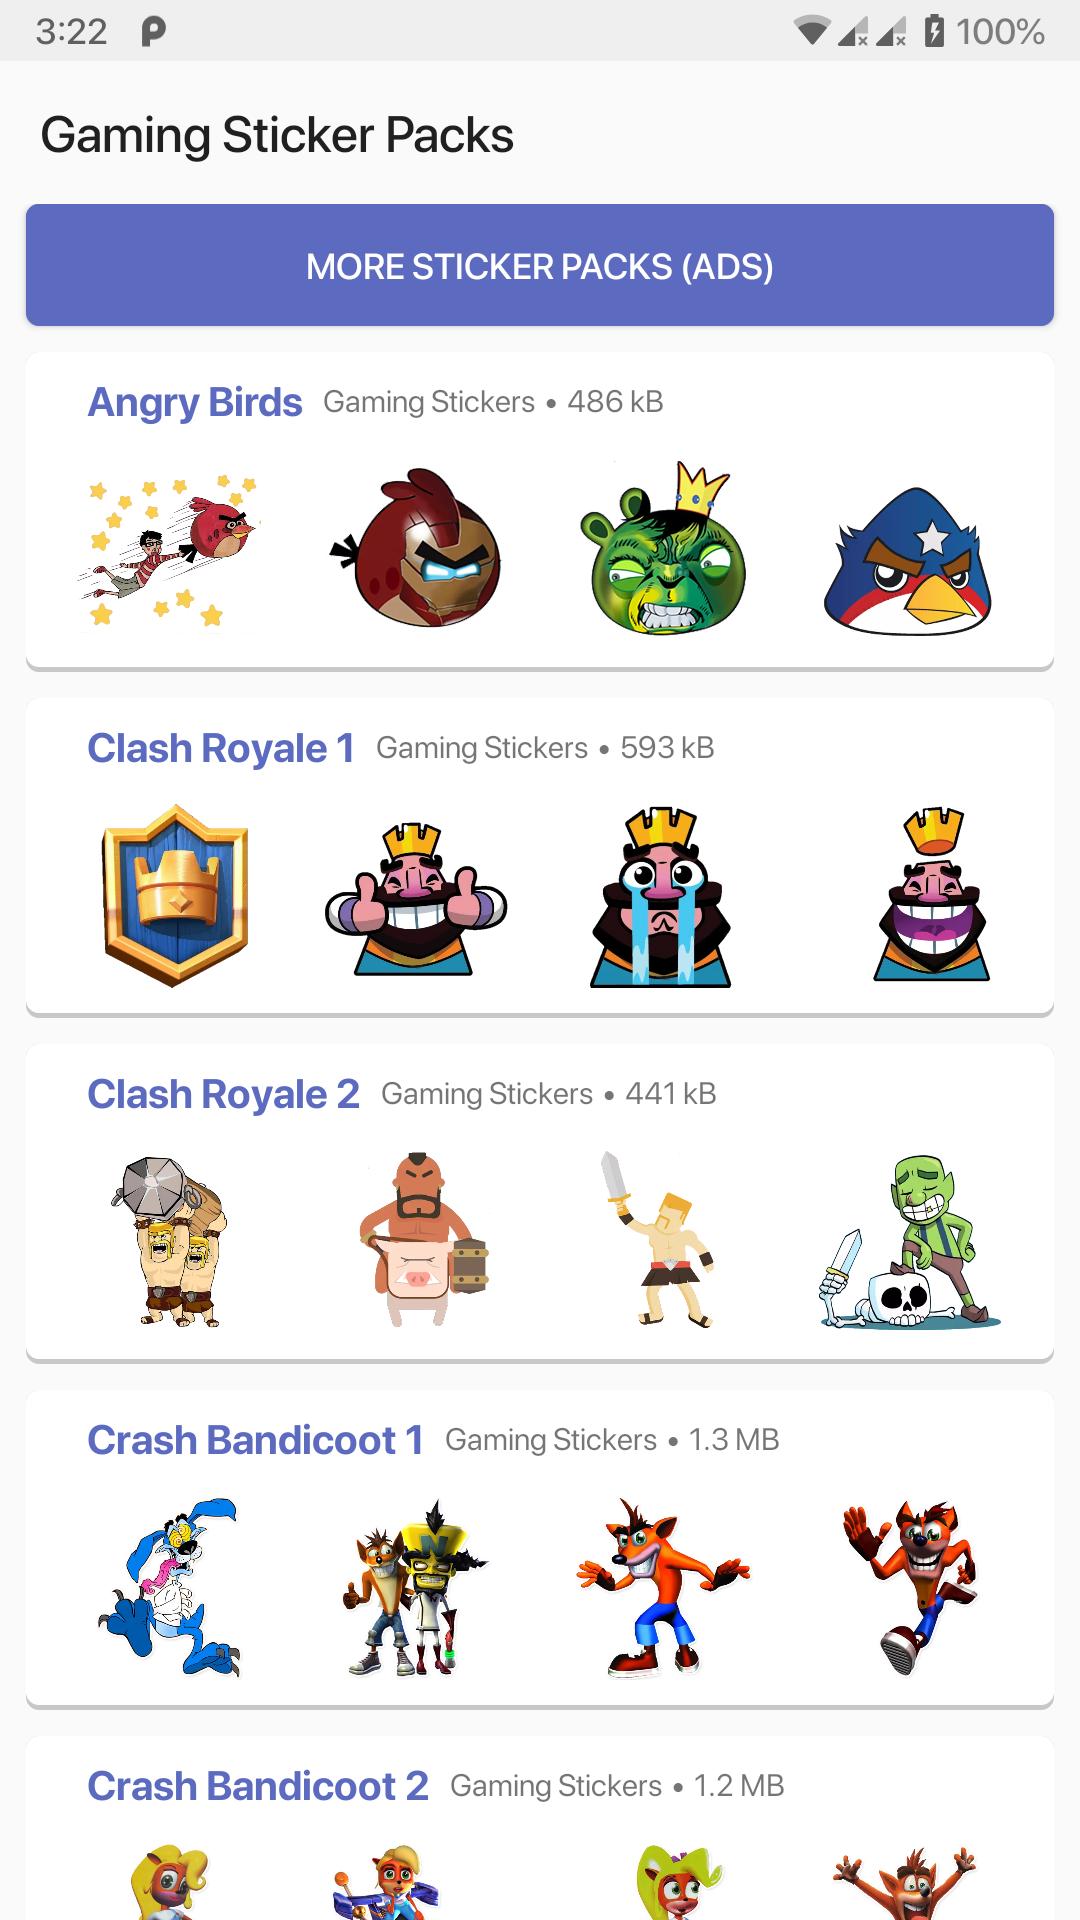Image resolution: width=1080 pixels, height=1920 pixels.
Task: Select the Clash Royale crown shield sticker
Action: coord(175,895)
